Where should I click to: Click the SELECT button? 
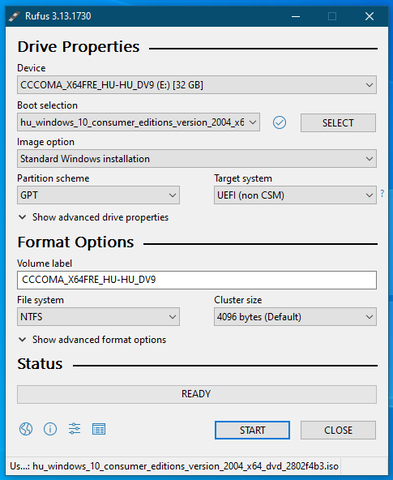pos(338,123)
